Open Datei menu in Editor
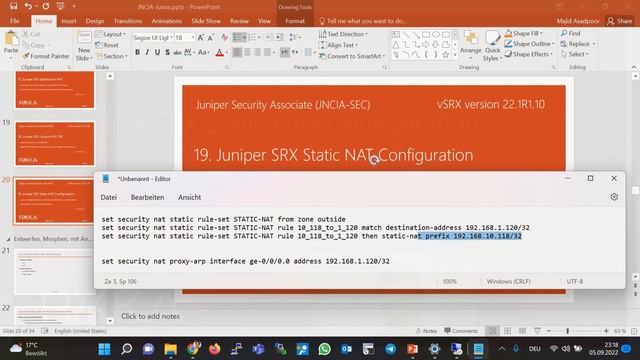Image resolution: width=640 pixels, height=360 pixels. 109,197
